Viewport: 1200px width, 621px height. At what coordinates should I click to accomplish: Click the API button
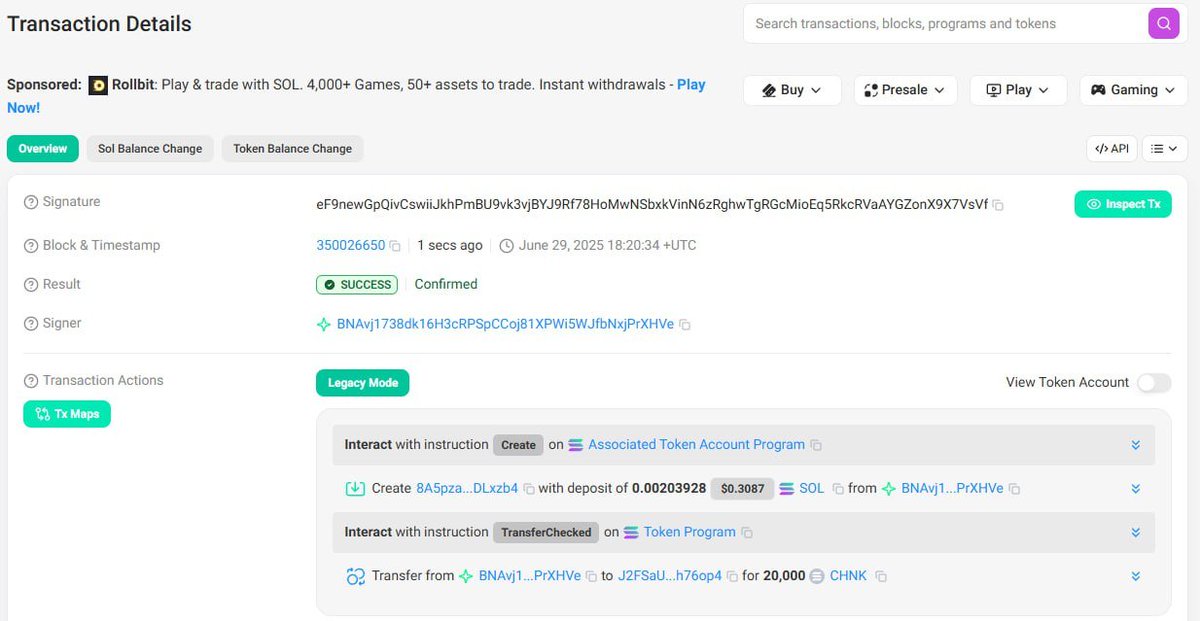(1112, 149)
